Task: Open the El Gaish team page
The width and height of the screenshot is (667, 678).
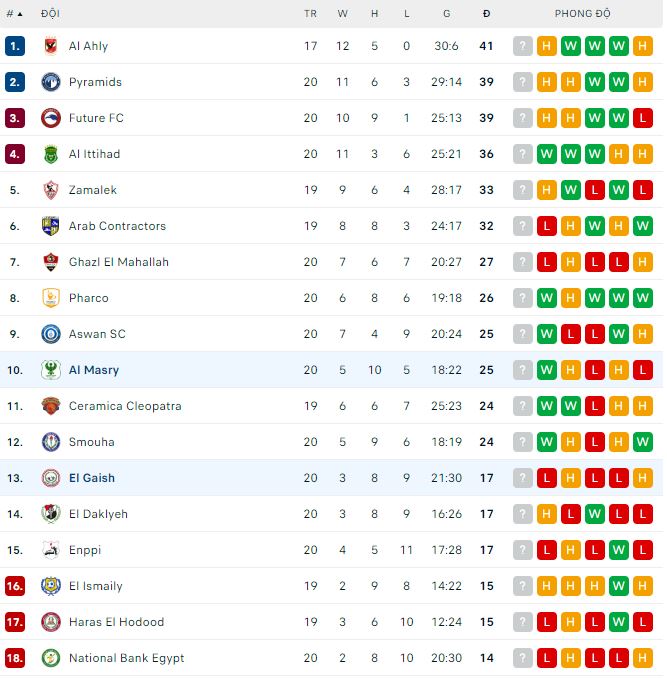Action: click(x=92, y=478)
